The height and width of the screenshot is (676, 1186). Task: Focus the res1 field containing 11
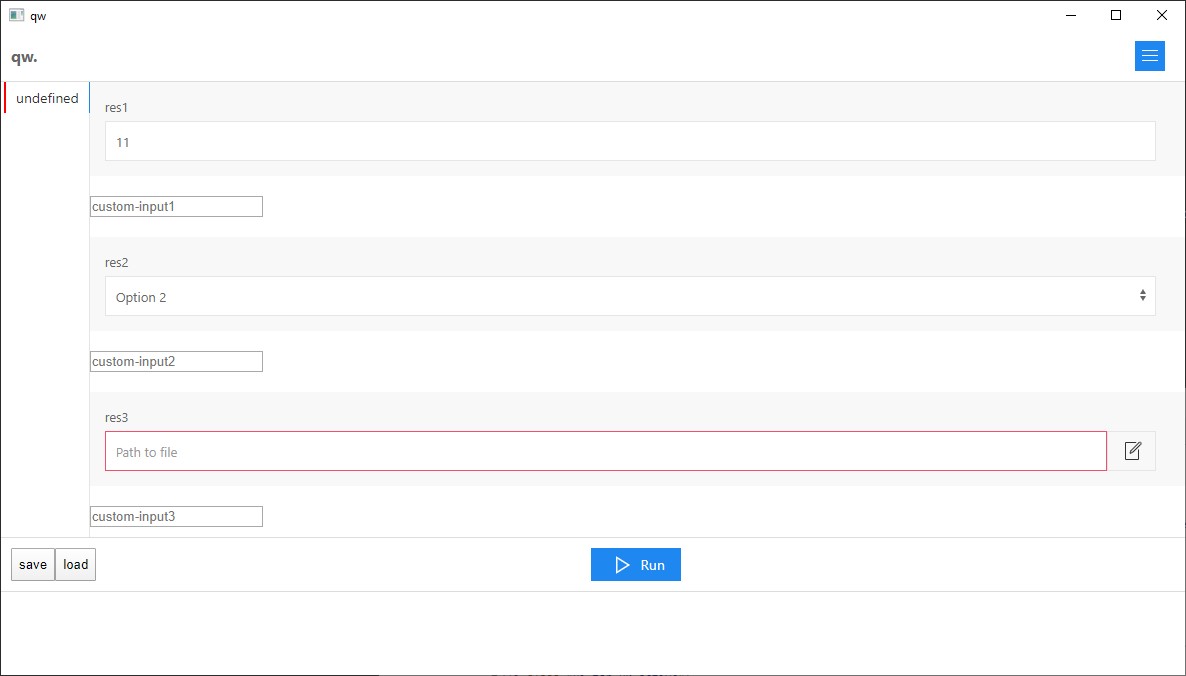click(x=630, y=142)
